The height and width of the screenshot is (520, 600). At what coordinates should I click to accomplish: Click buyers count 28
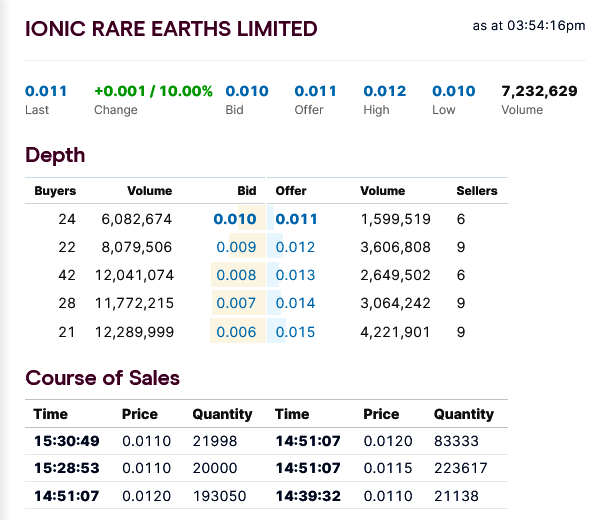coord(67,303)
